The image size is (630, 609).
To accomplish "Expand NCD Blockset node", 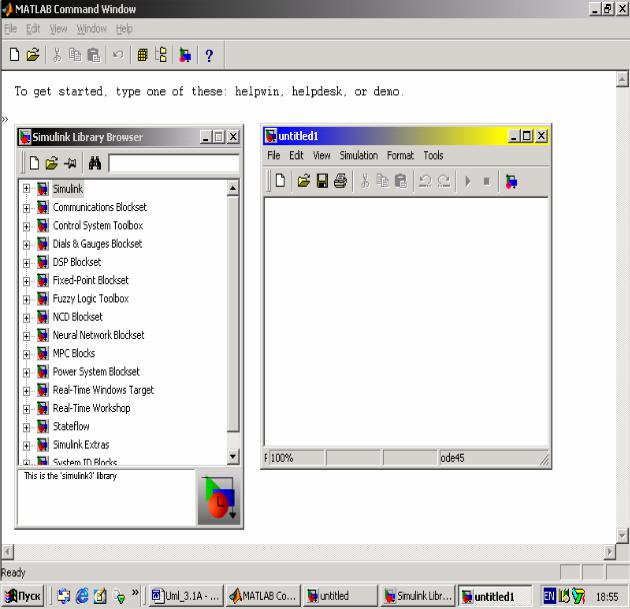I will tap(27, 318).
